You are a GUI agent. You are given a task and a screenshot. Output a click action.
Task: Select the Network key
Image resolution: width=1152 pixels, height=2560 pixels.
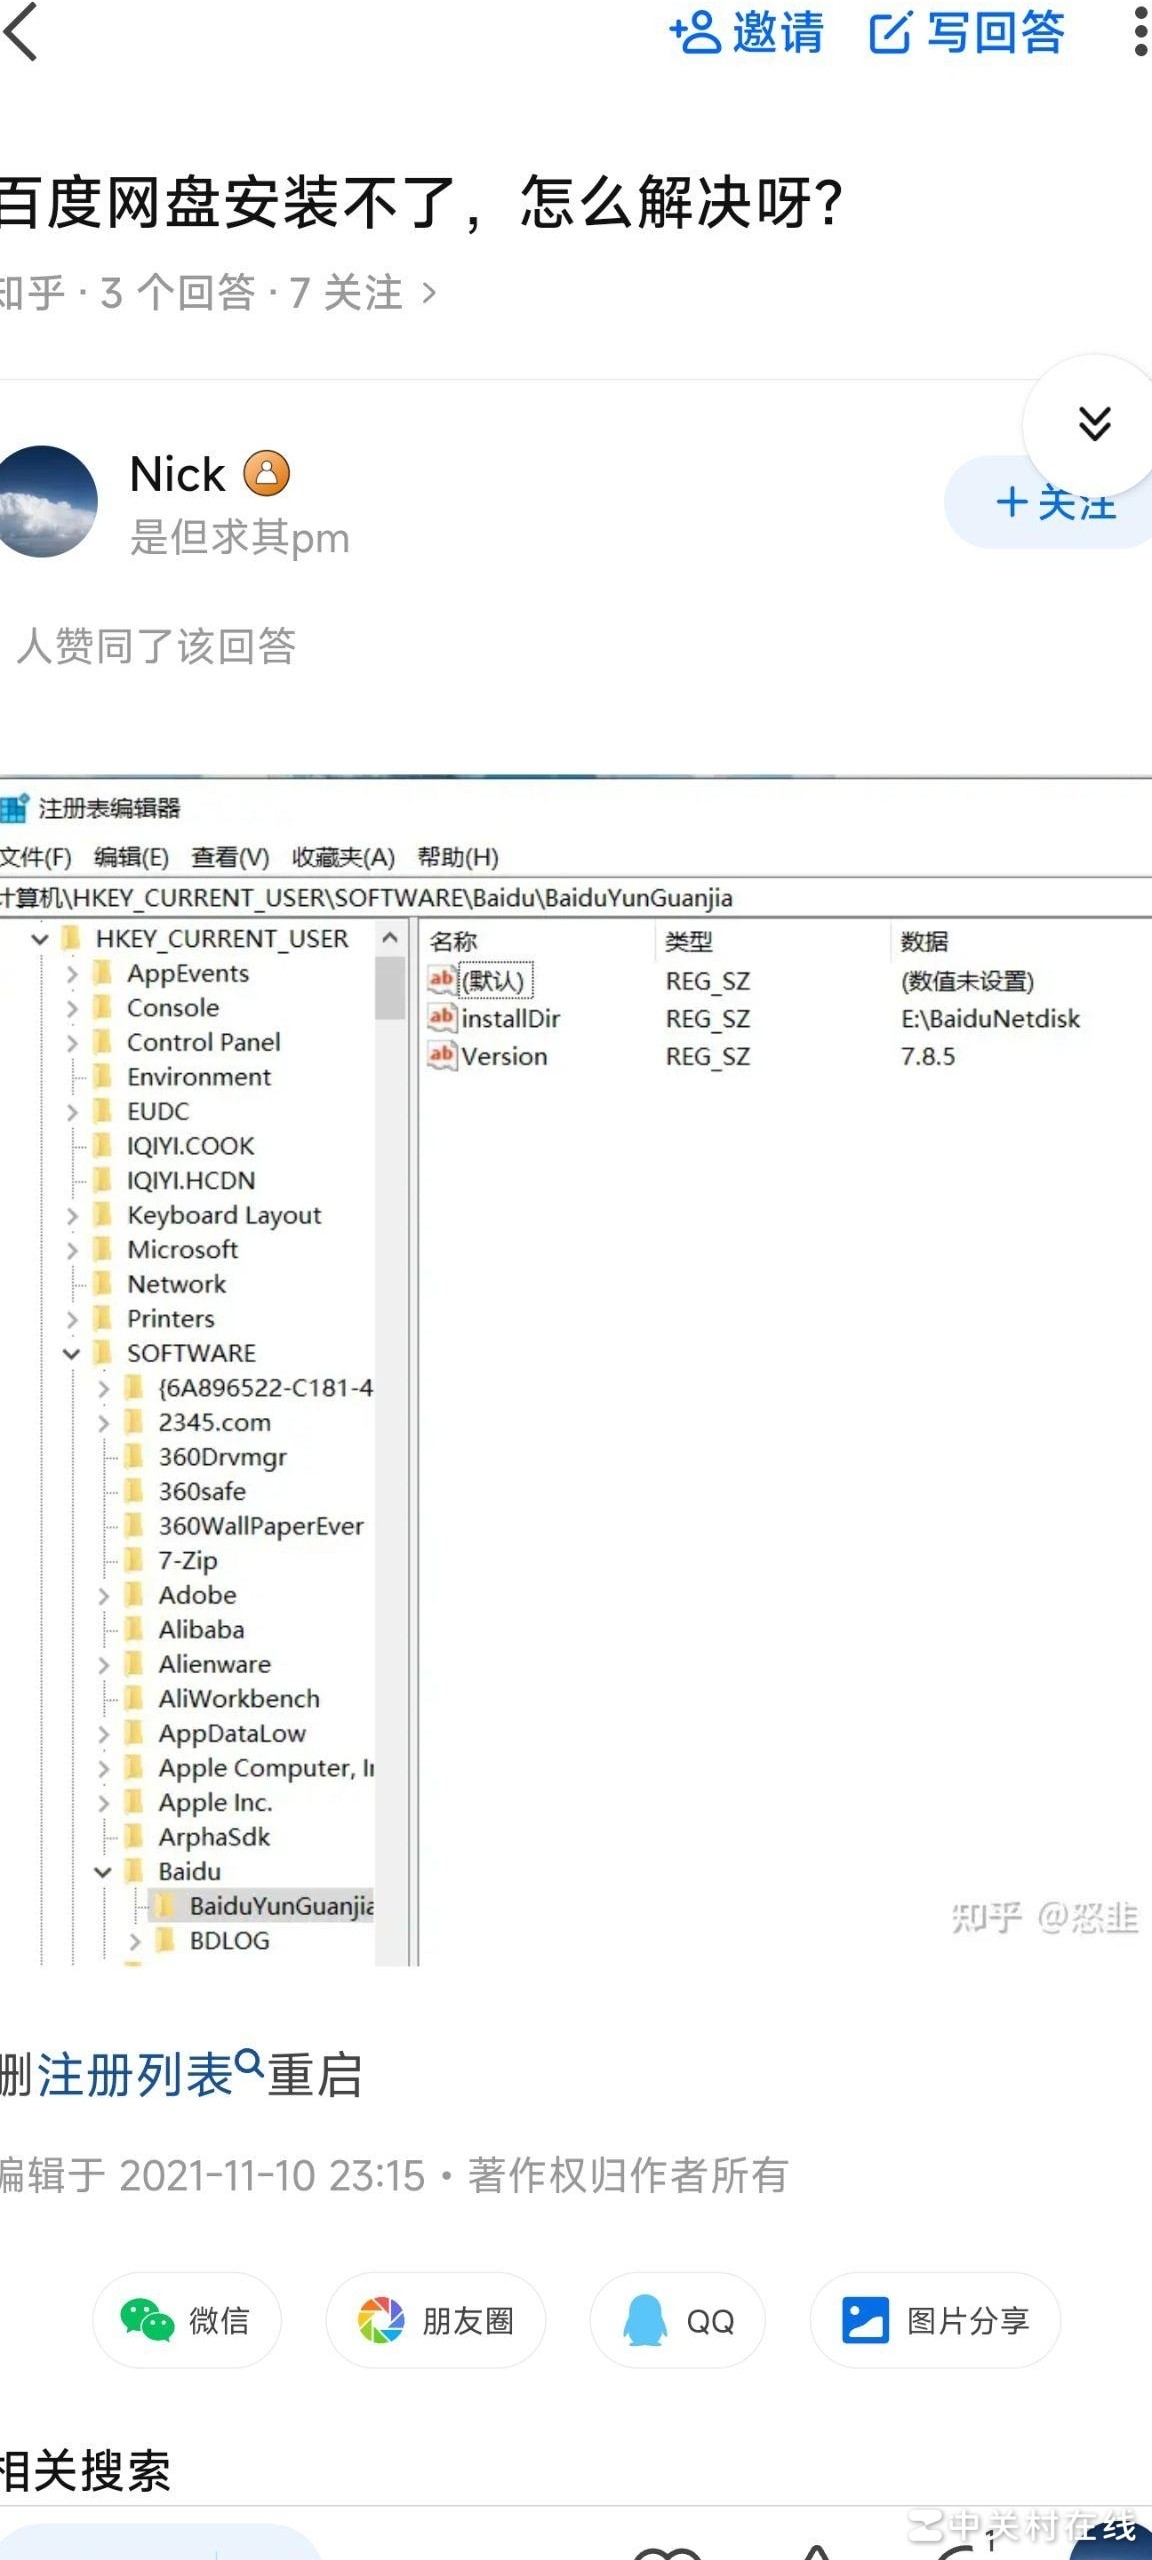click(176, 1284)
